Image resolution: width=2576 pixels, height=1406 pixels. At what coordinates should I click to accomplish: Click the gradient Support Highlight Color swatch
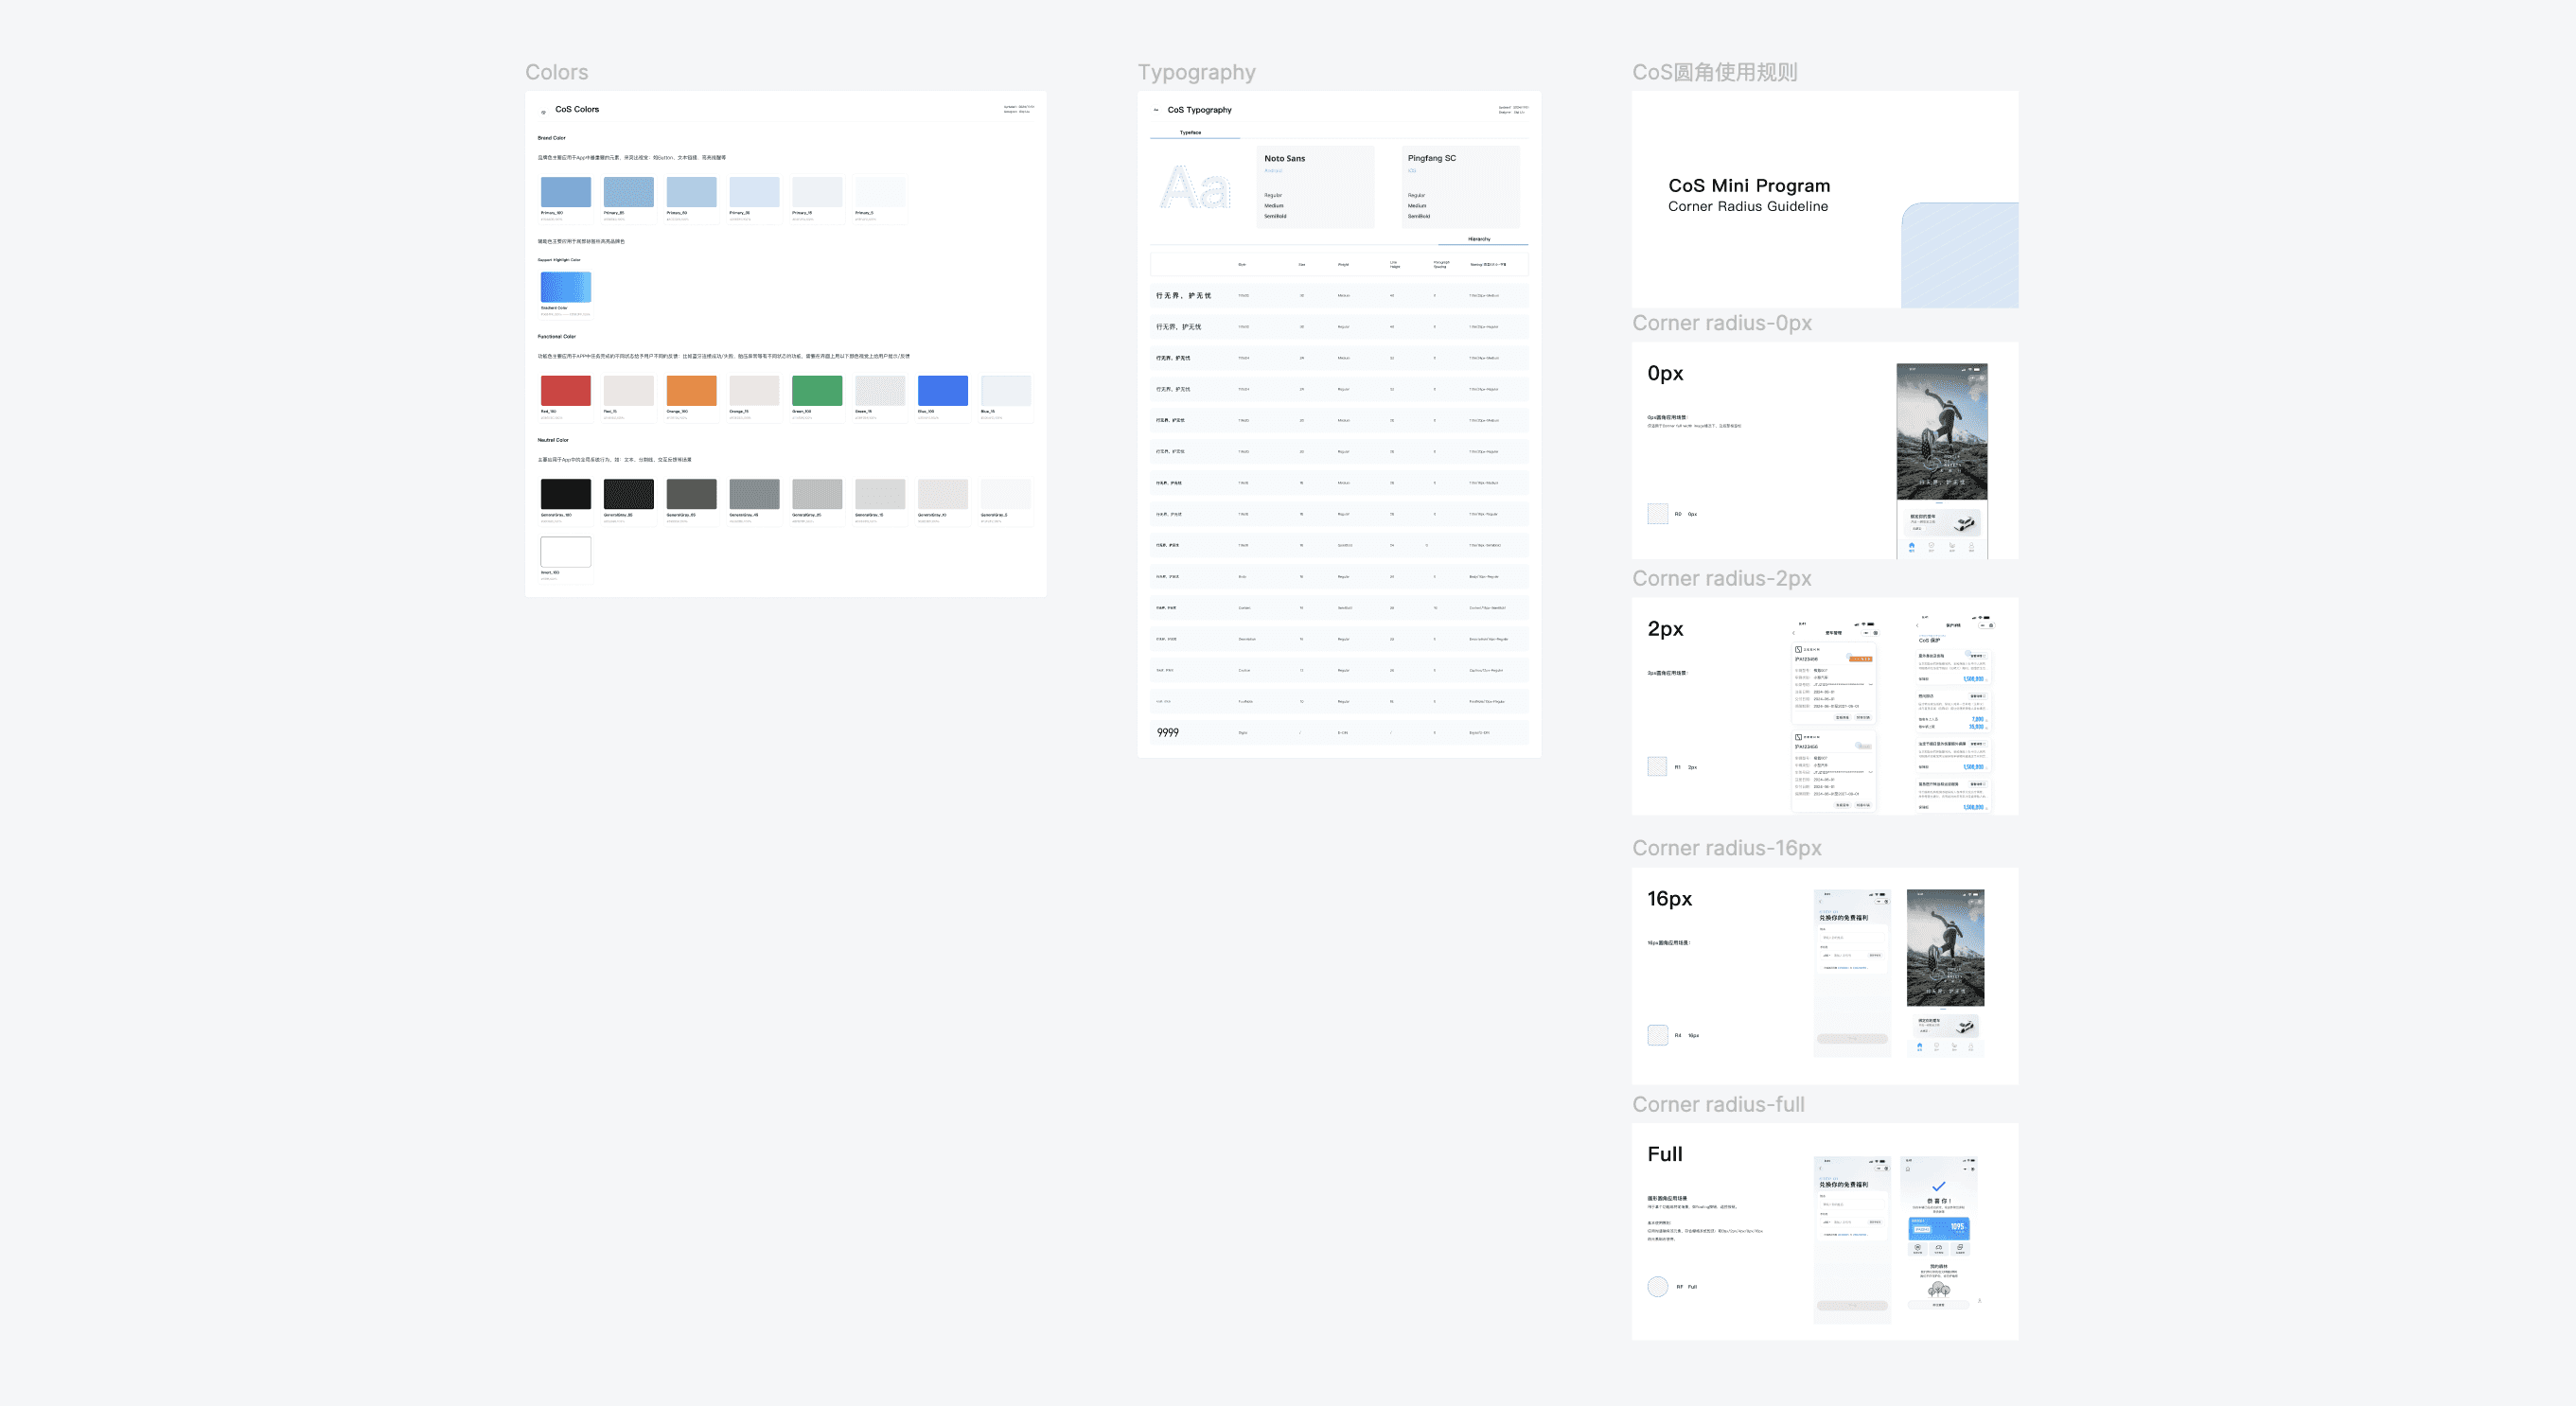point(565,287)
